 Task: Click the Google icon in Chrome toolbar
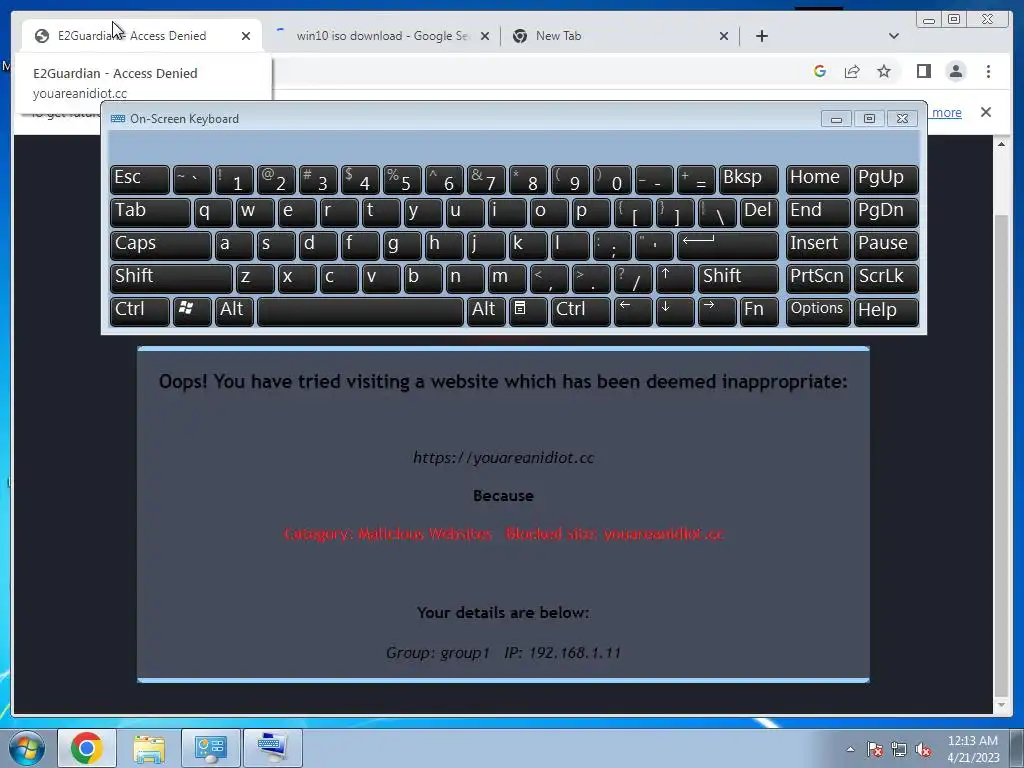click(820, 71)
